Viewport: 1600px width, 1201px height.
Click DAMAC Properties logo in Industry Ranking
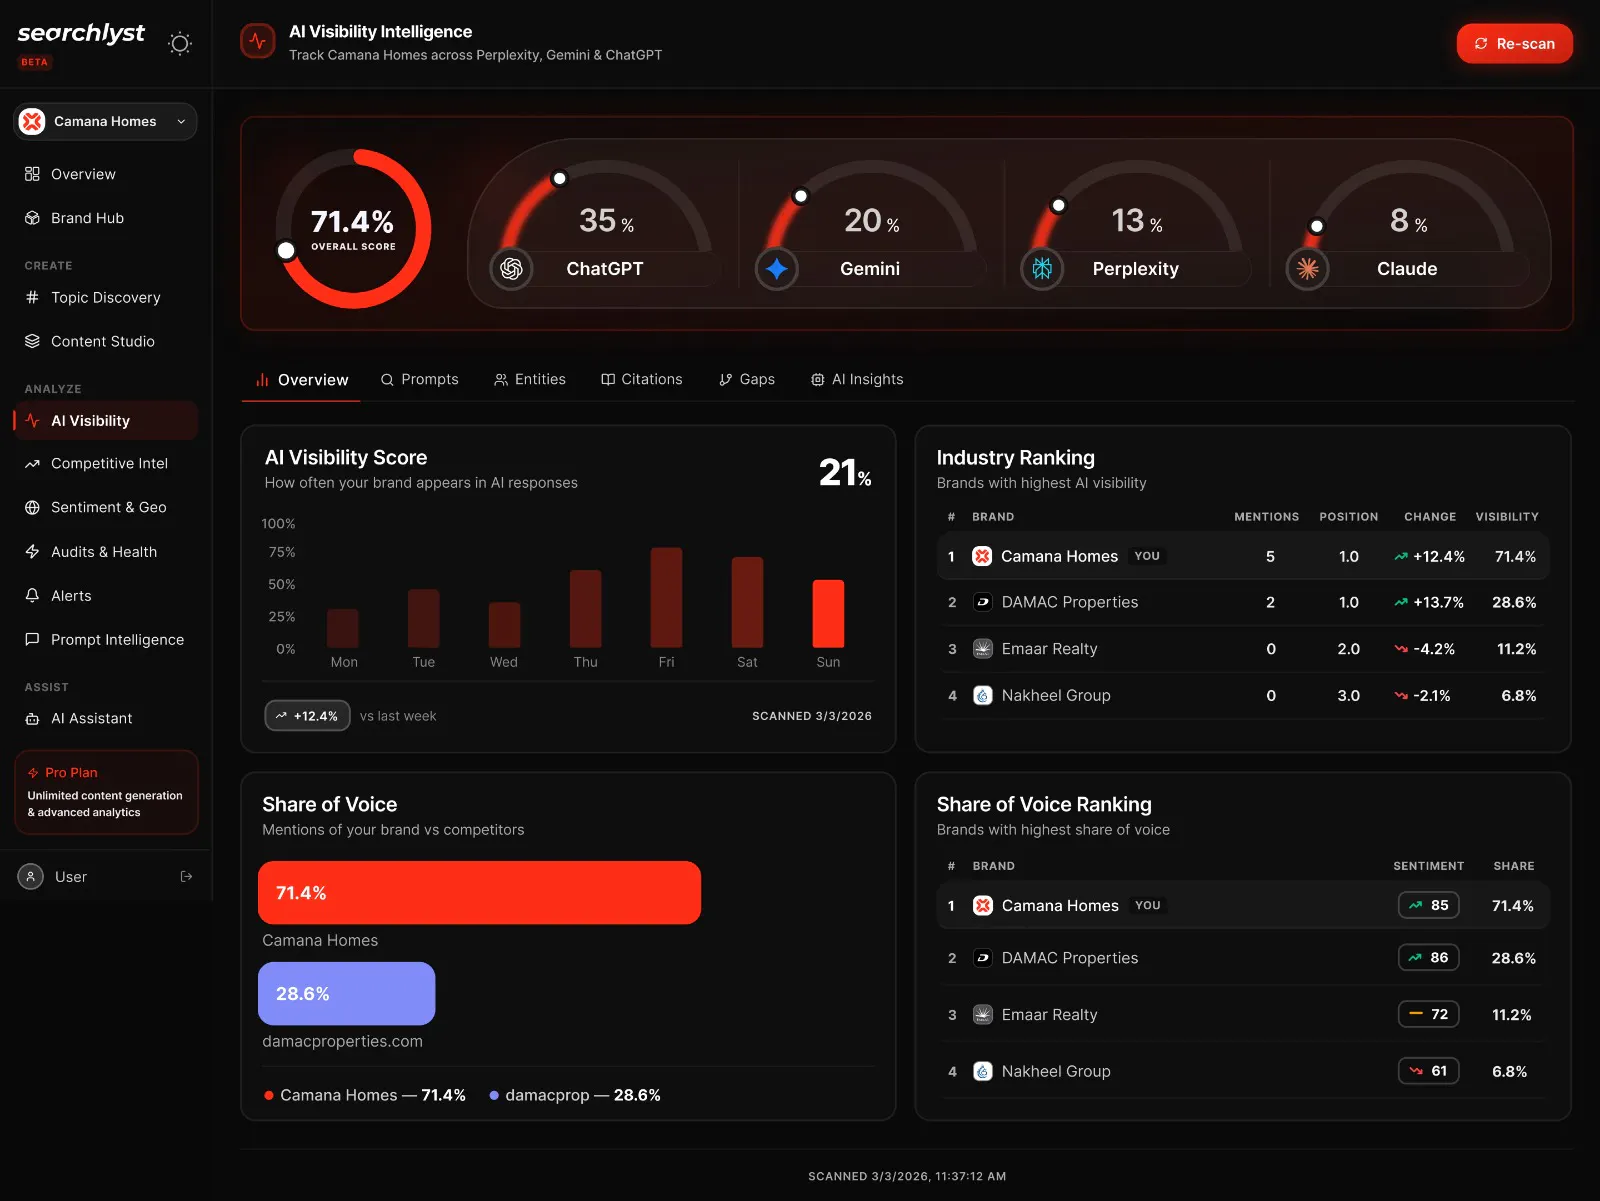(x=982, y=602)
